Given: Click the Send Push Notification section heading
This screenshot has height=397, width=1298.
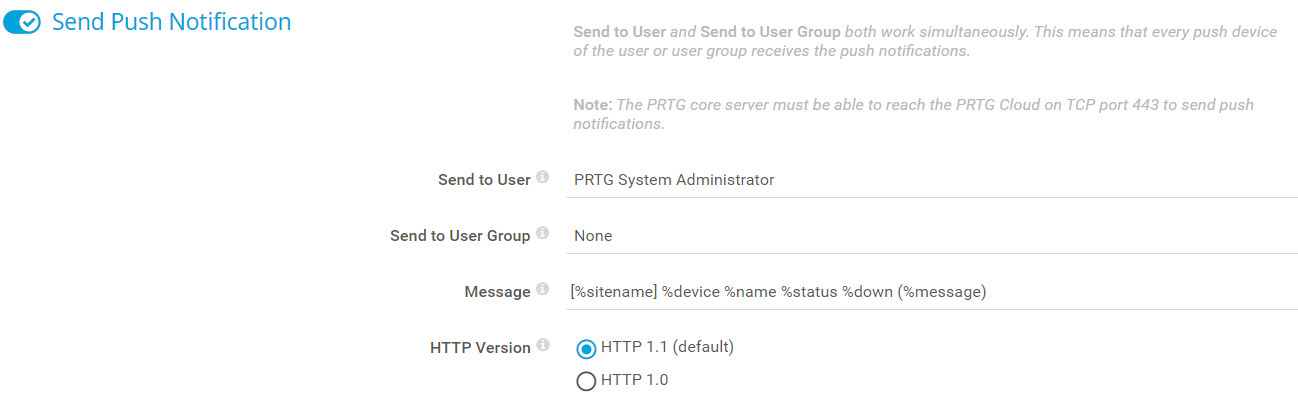Looking at the screenshot, I should tap(172, 22).
